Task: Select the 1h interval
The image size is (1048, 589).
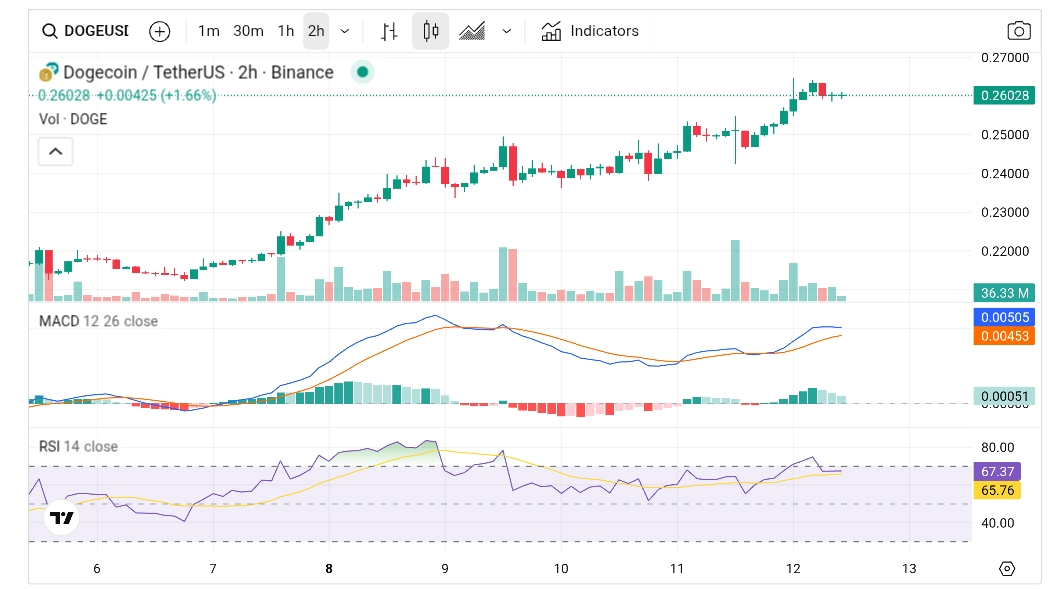Action: (x=284, y=31)
